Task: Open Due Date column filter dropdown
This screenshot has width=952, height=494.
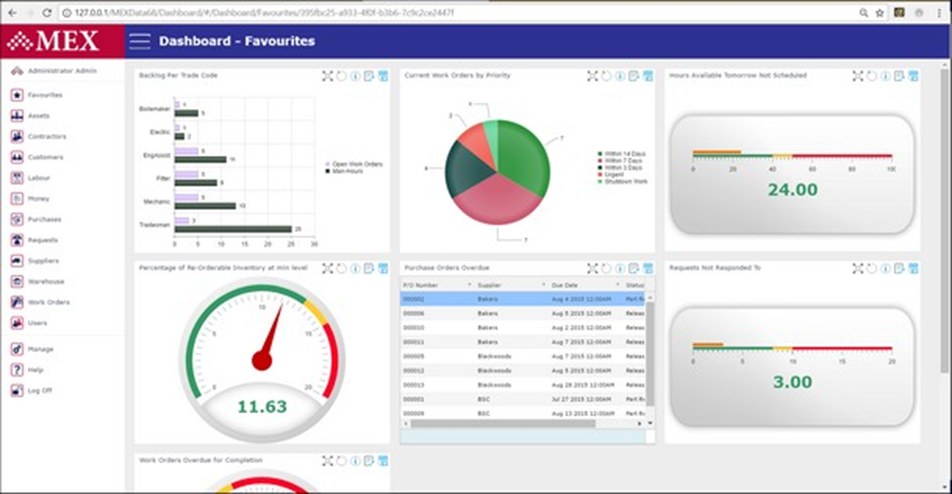Action: [x=617, y=285]
